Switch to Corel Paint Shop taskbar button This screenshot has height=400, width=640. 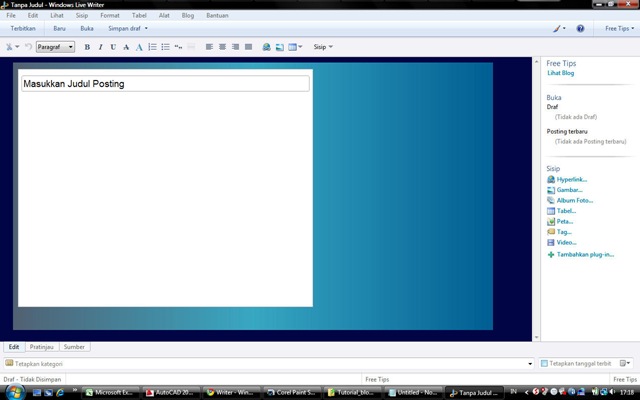point(292,393)
